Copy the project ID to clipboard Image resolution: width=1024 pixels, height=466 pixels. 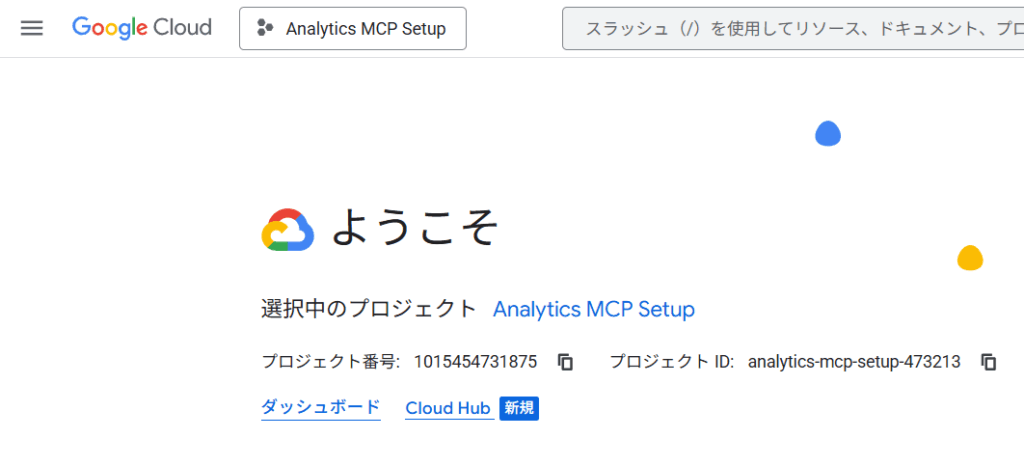[989, 362]
